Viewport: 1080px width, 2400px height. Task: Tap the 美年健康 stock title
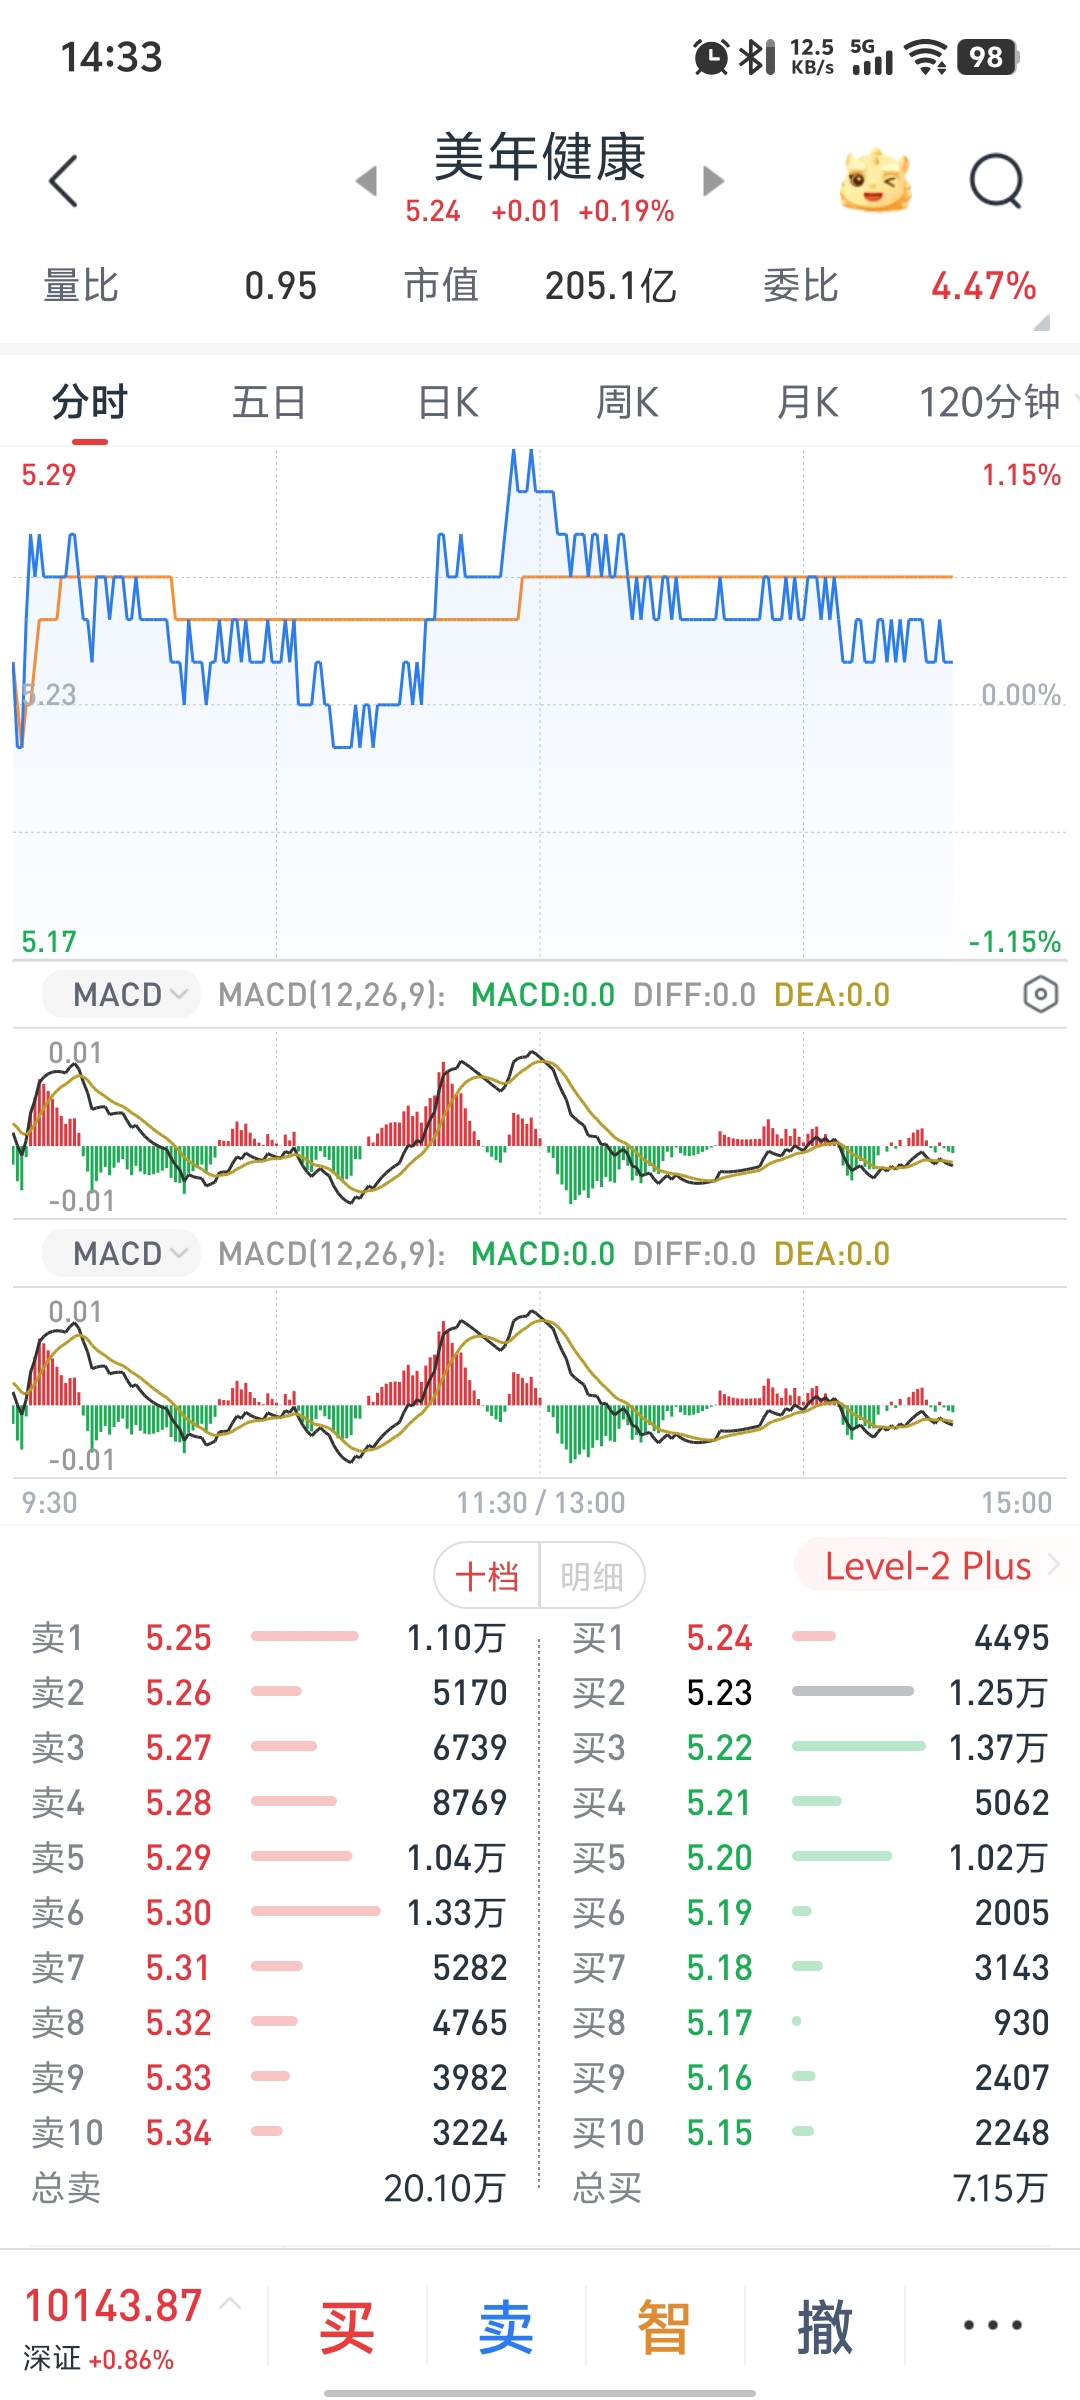540,157
